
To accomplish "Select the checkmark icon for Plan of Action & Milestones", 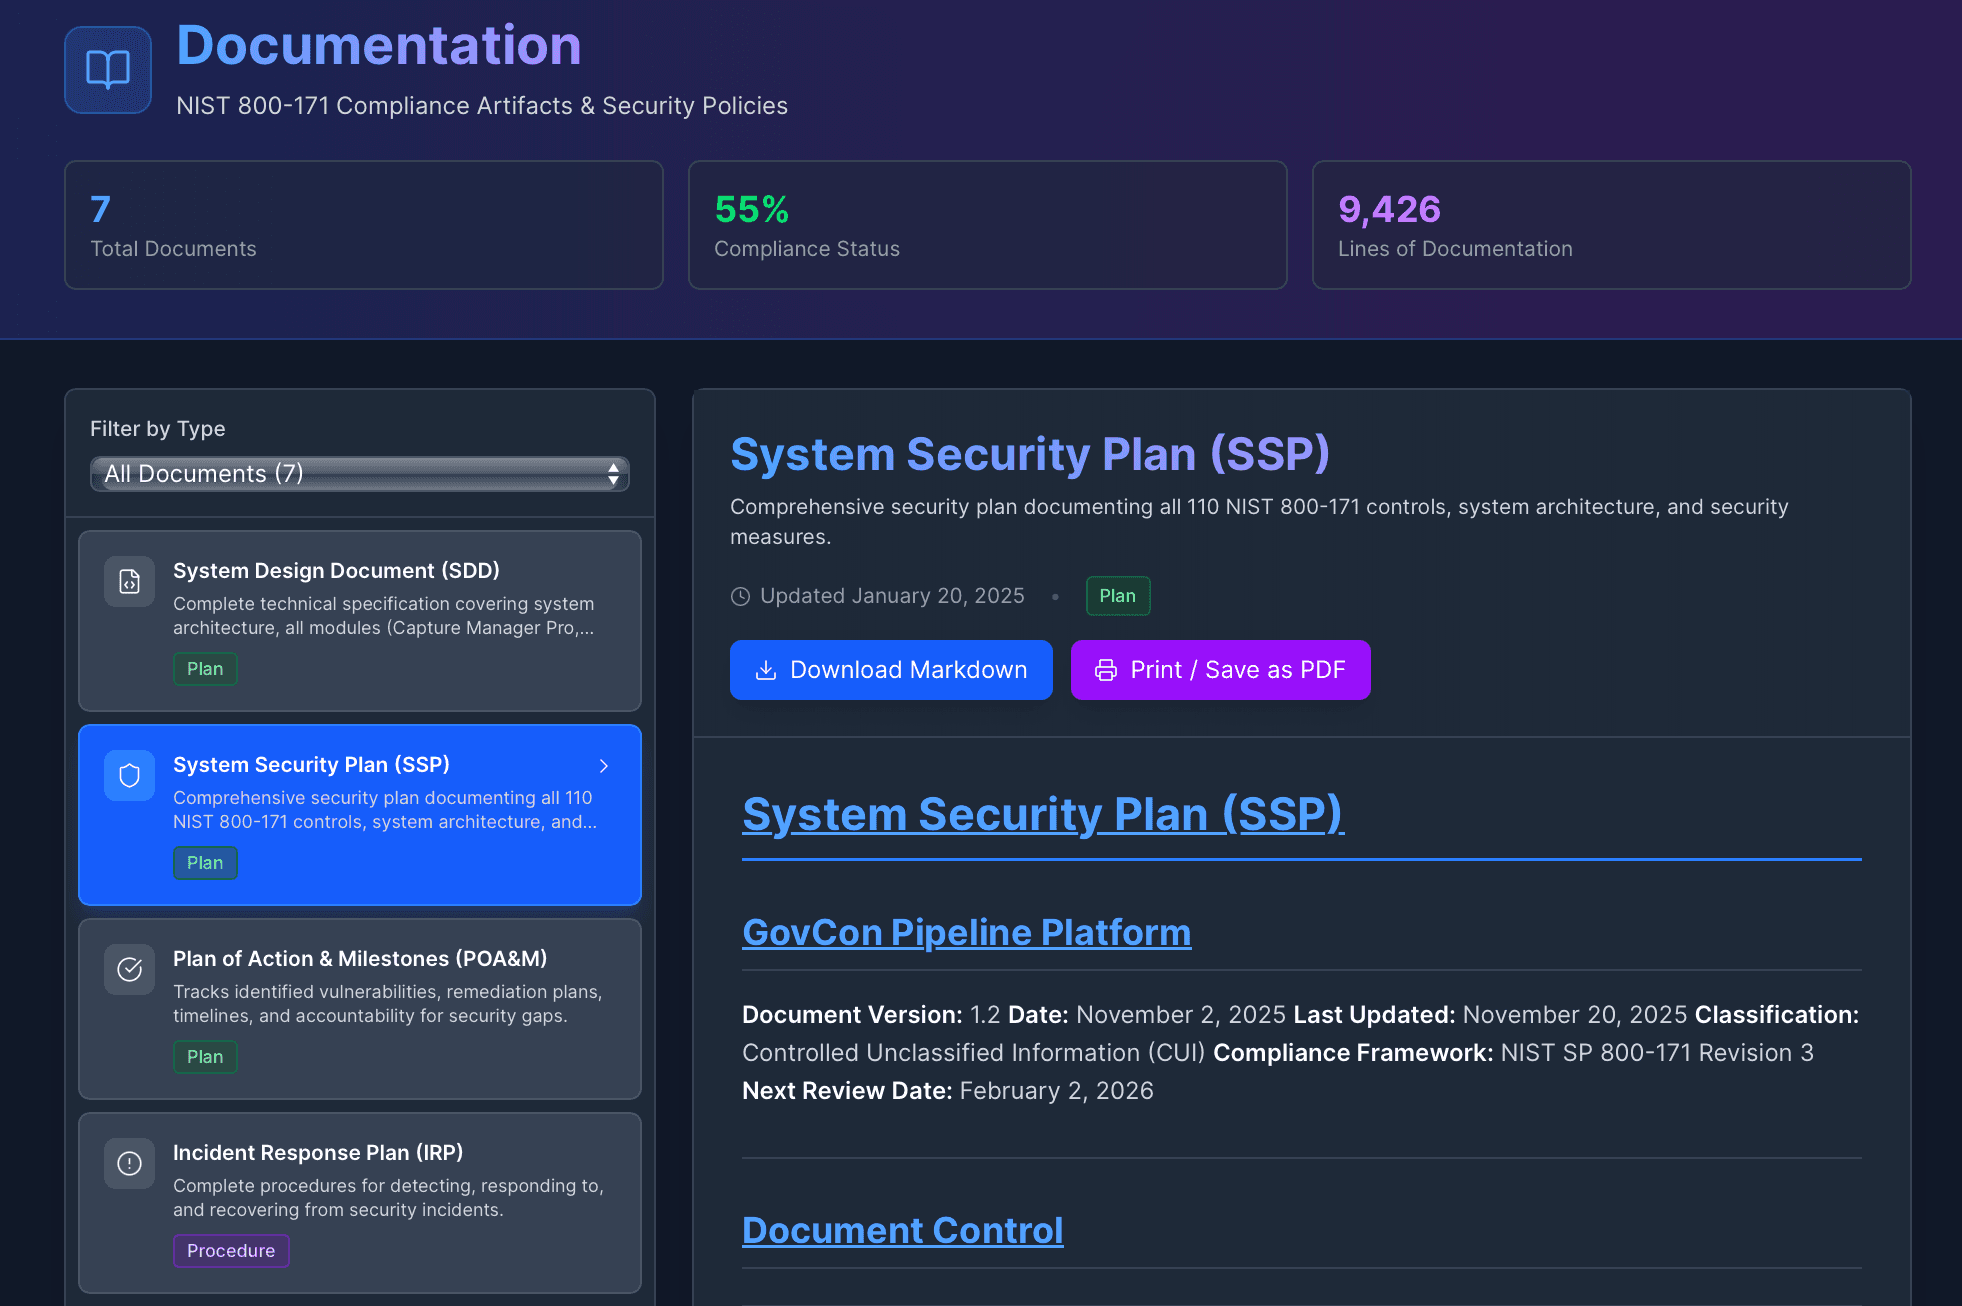I will tap(129, 969).
